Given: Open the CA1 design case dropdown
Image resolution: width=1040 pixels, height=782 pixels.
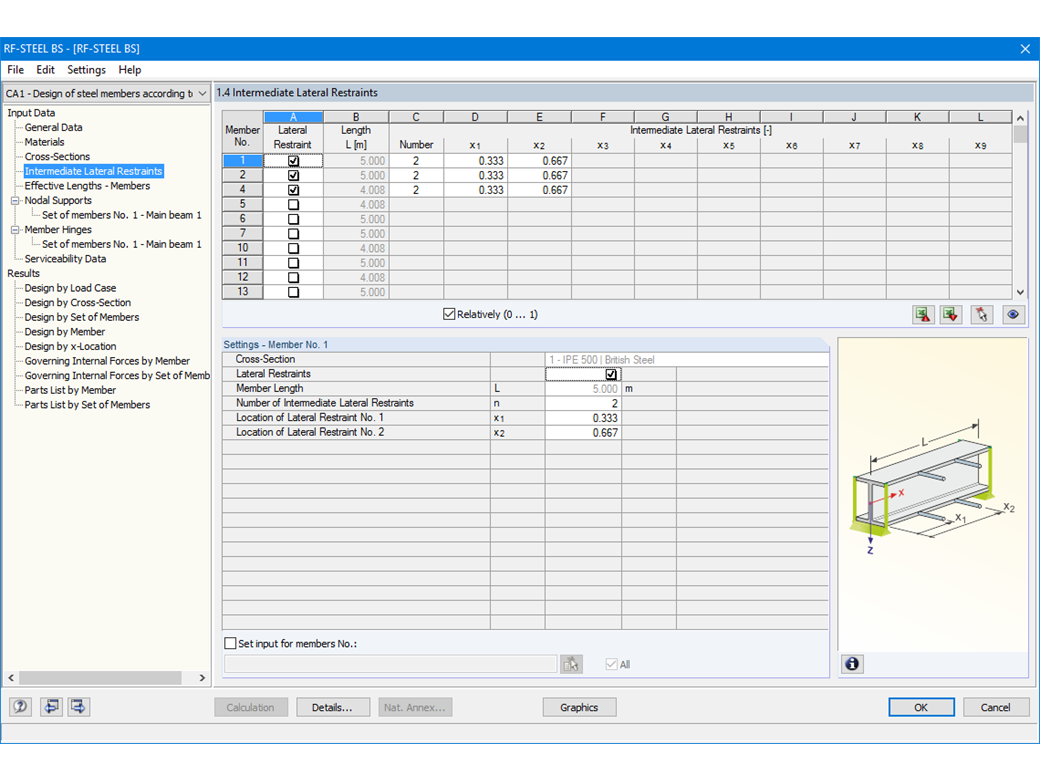Looking at the screenshot, I should pos(202,94).
